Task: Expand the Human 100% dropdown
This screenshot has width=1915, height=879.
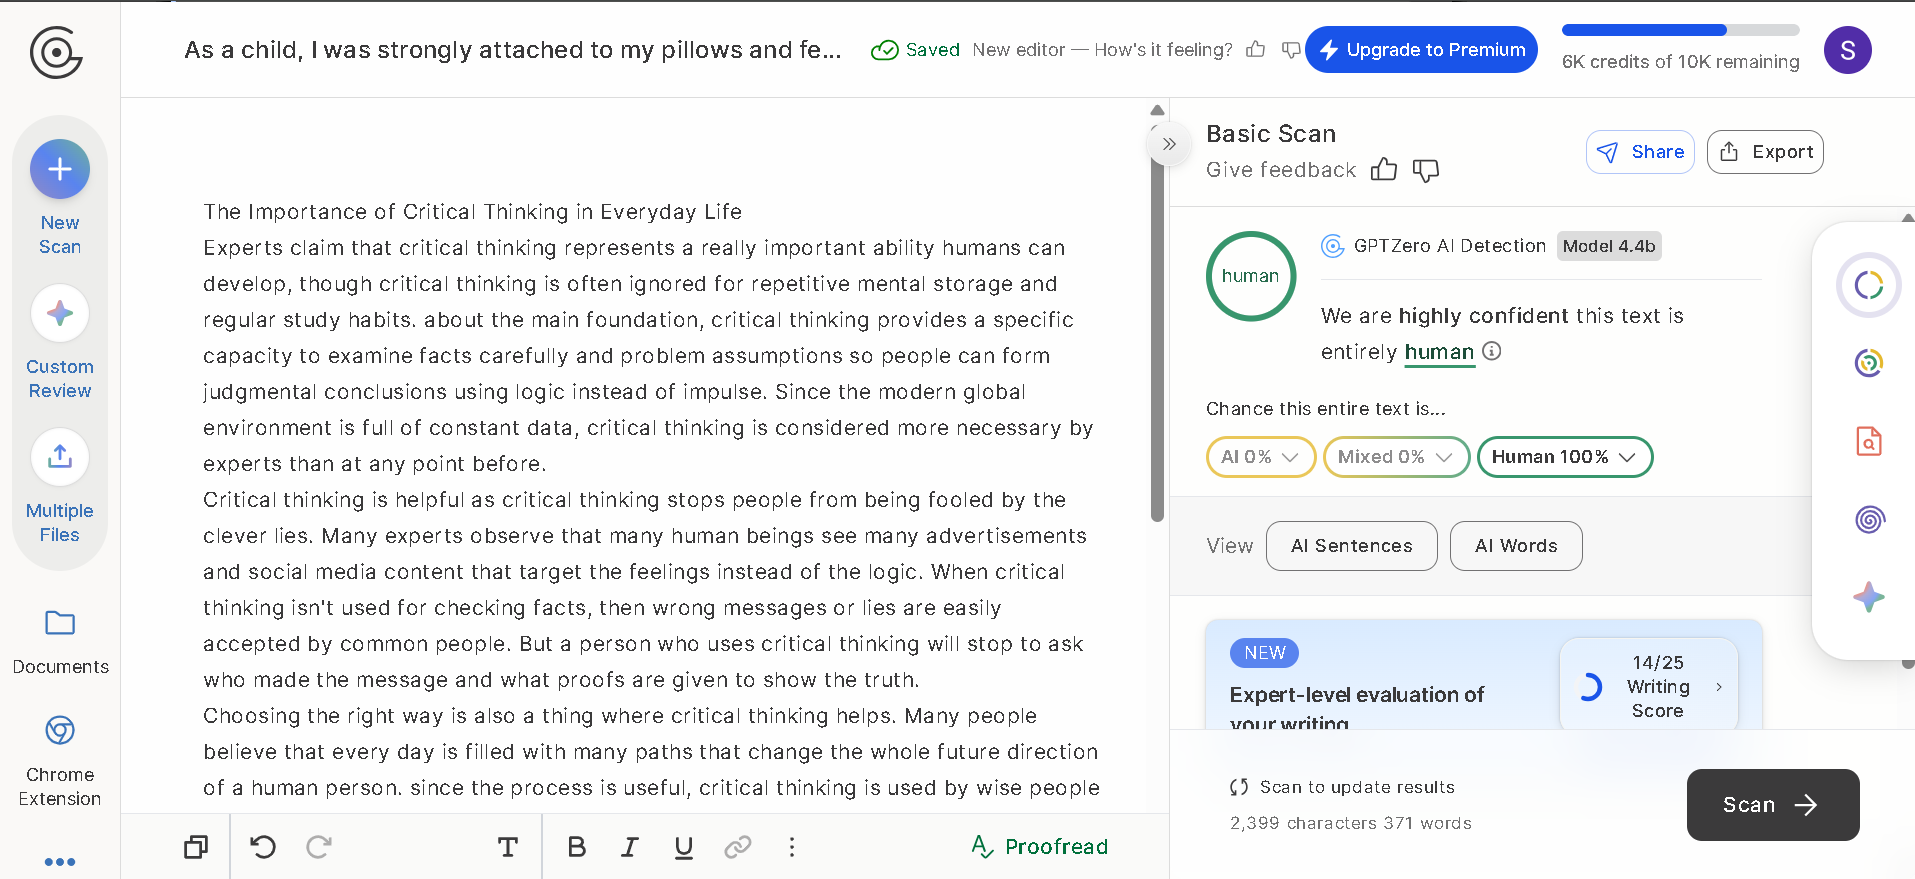Action: [1564, 457]
